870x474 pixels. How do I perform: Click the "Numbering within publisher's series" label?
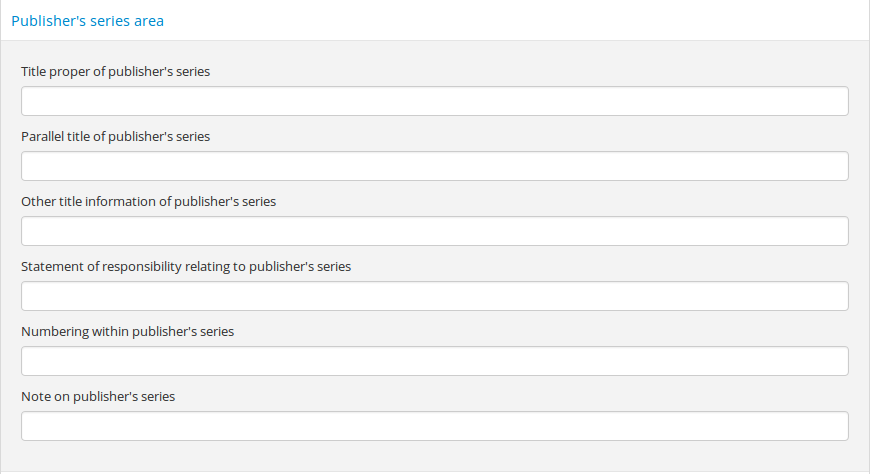127,331
